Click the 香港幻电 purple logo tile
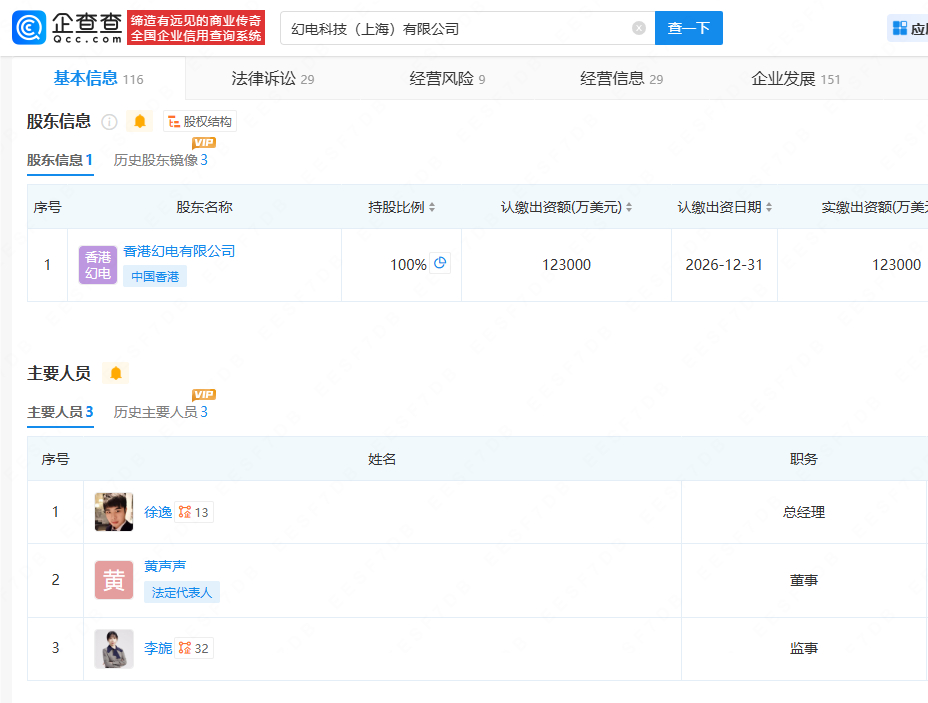 98,265
